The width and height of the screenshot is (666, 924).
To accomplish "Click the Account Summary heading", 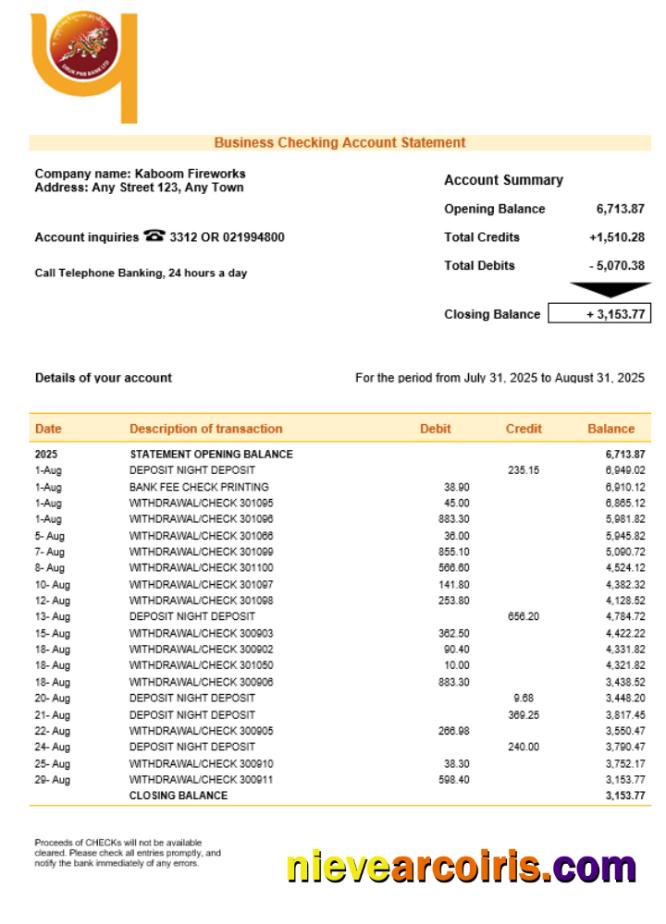I will click(x=503, y=180).
